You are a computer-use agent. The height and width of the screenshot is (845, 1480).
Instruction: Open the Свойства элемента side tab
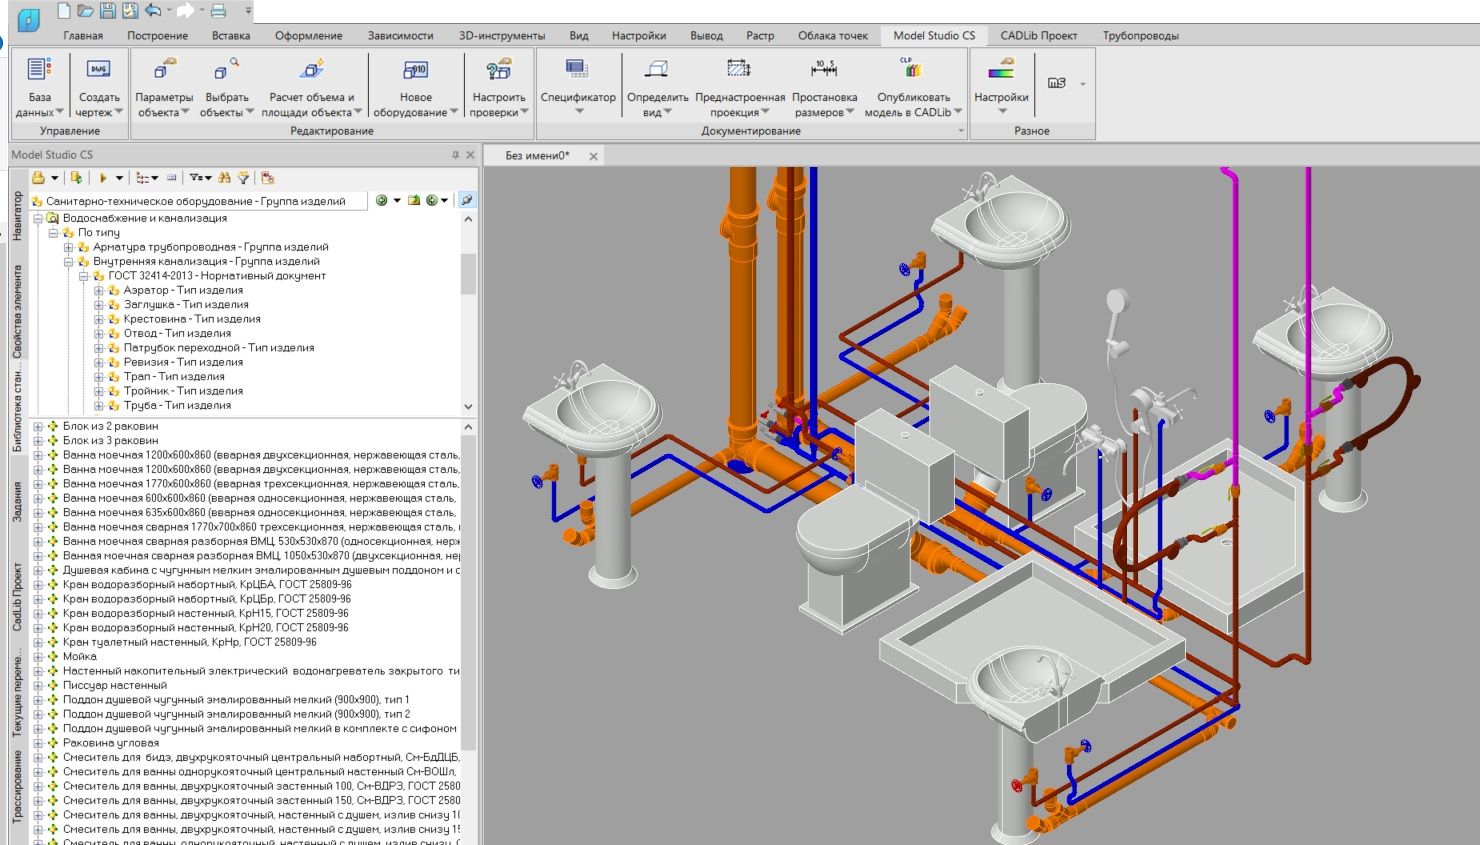(x=17, y=312)
